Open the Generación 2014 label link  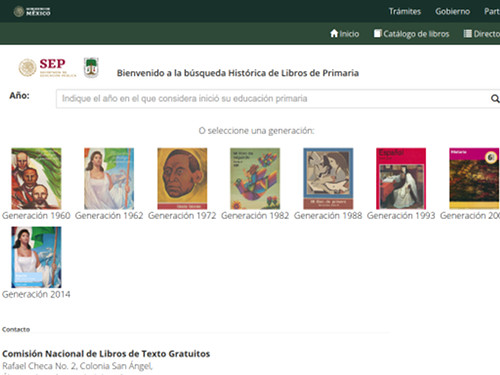tap(36, 294)
